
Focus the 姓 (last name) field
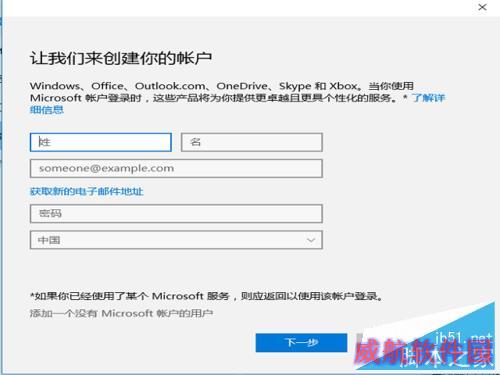point(101,142)
